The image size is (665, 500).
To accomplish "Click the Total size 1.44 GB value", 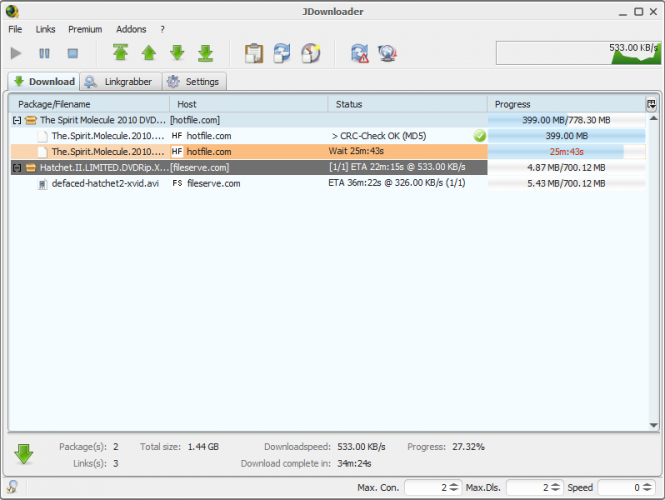I will [203, 447].
